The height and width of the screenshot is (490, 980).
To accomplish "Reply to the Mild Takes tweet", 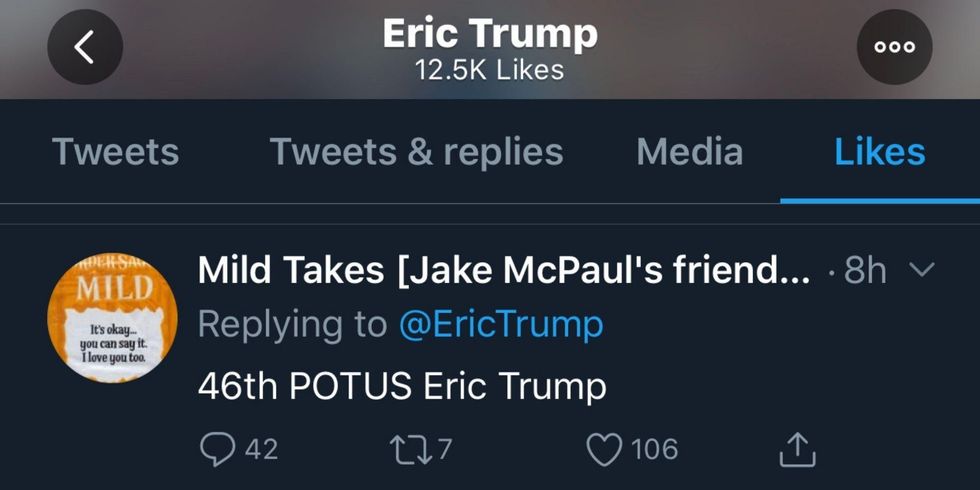I will point(216,449).
